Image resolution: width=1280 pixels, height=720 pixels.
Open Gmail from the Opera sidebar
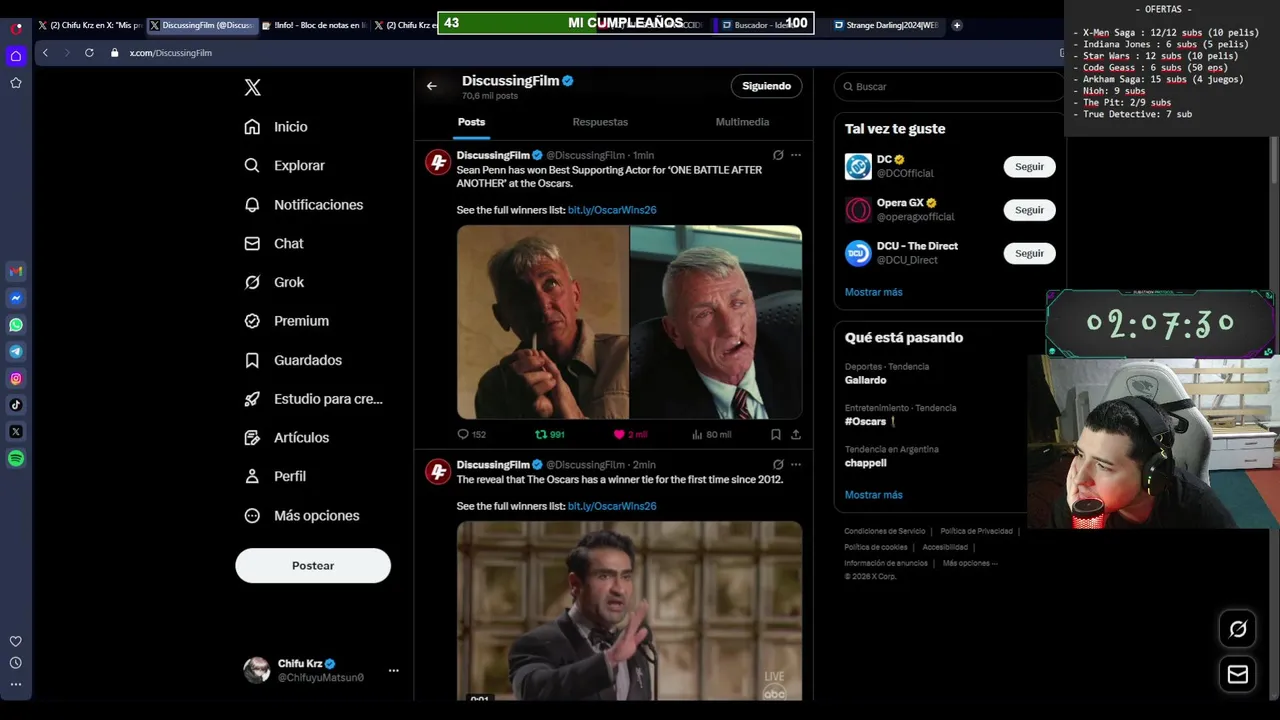pyautogui.click(x=16, y=271)
